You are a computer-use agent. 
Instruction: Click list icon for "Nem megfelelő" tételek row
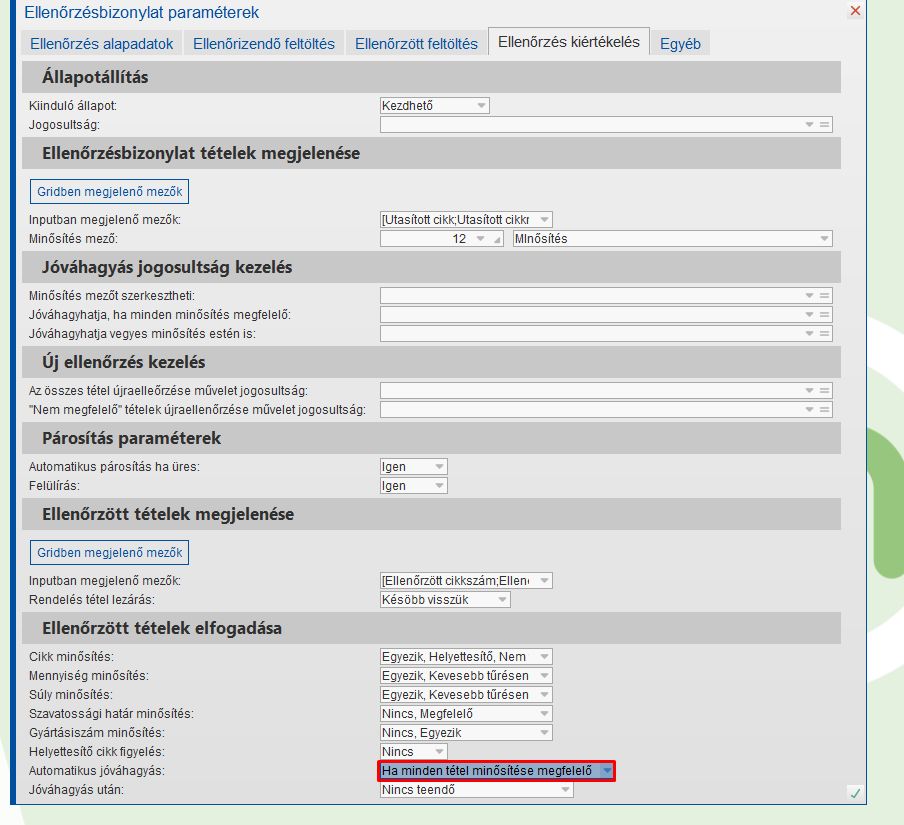coord(824,410)
